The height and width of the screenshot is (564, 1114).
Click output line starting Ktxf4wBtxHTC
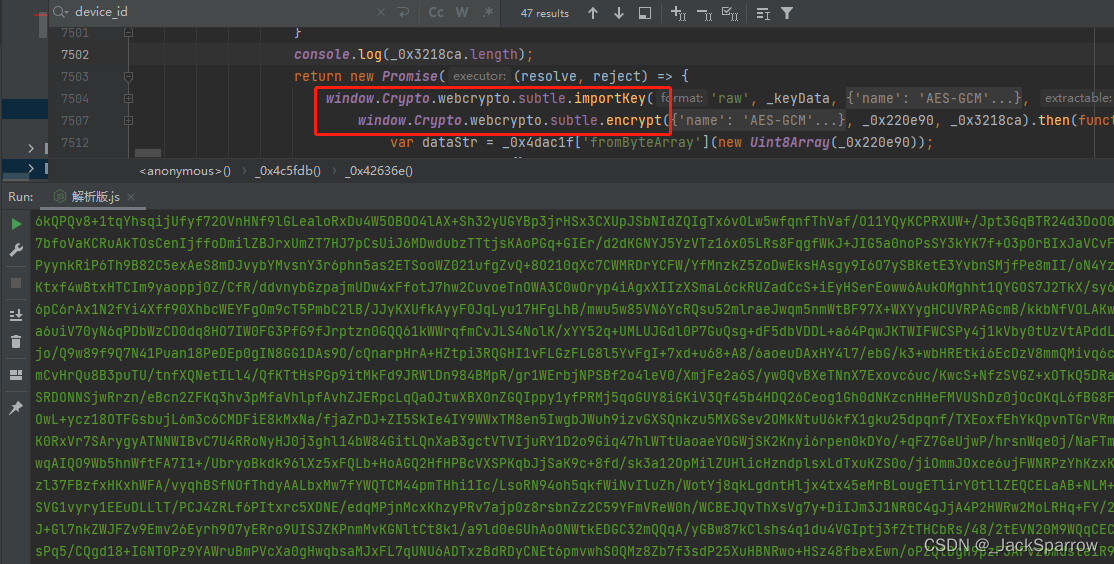(574, 287)
